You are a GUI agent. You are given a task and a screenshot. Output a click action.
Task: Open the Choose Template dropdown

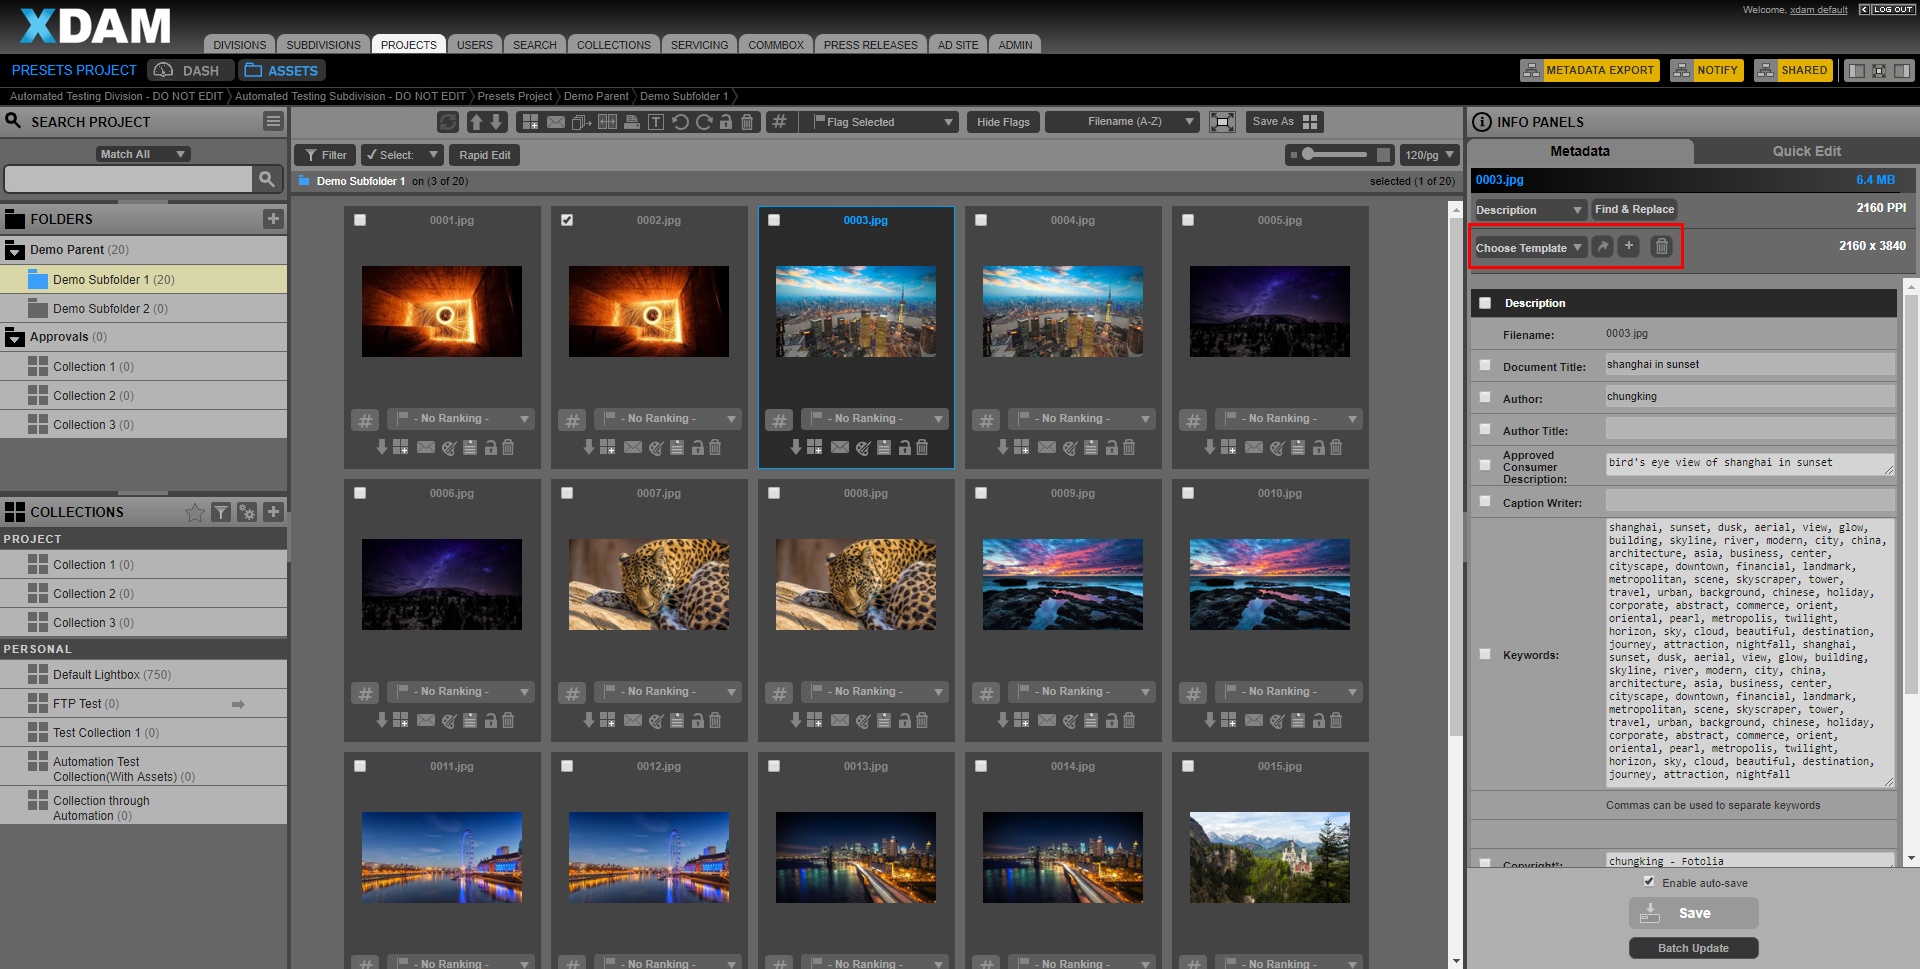[x=1528, y=248]
